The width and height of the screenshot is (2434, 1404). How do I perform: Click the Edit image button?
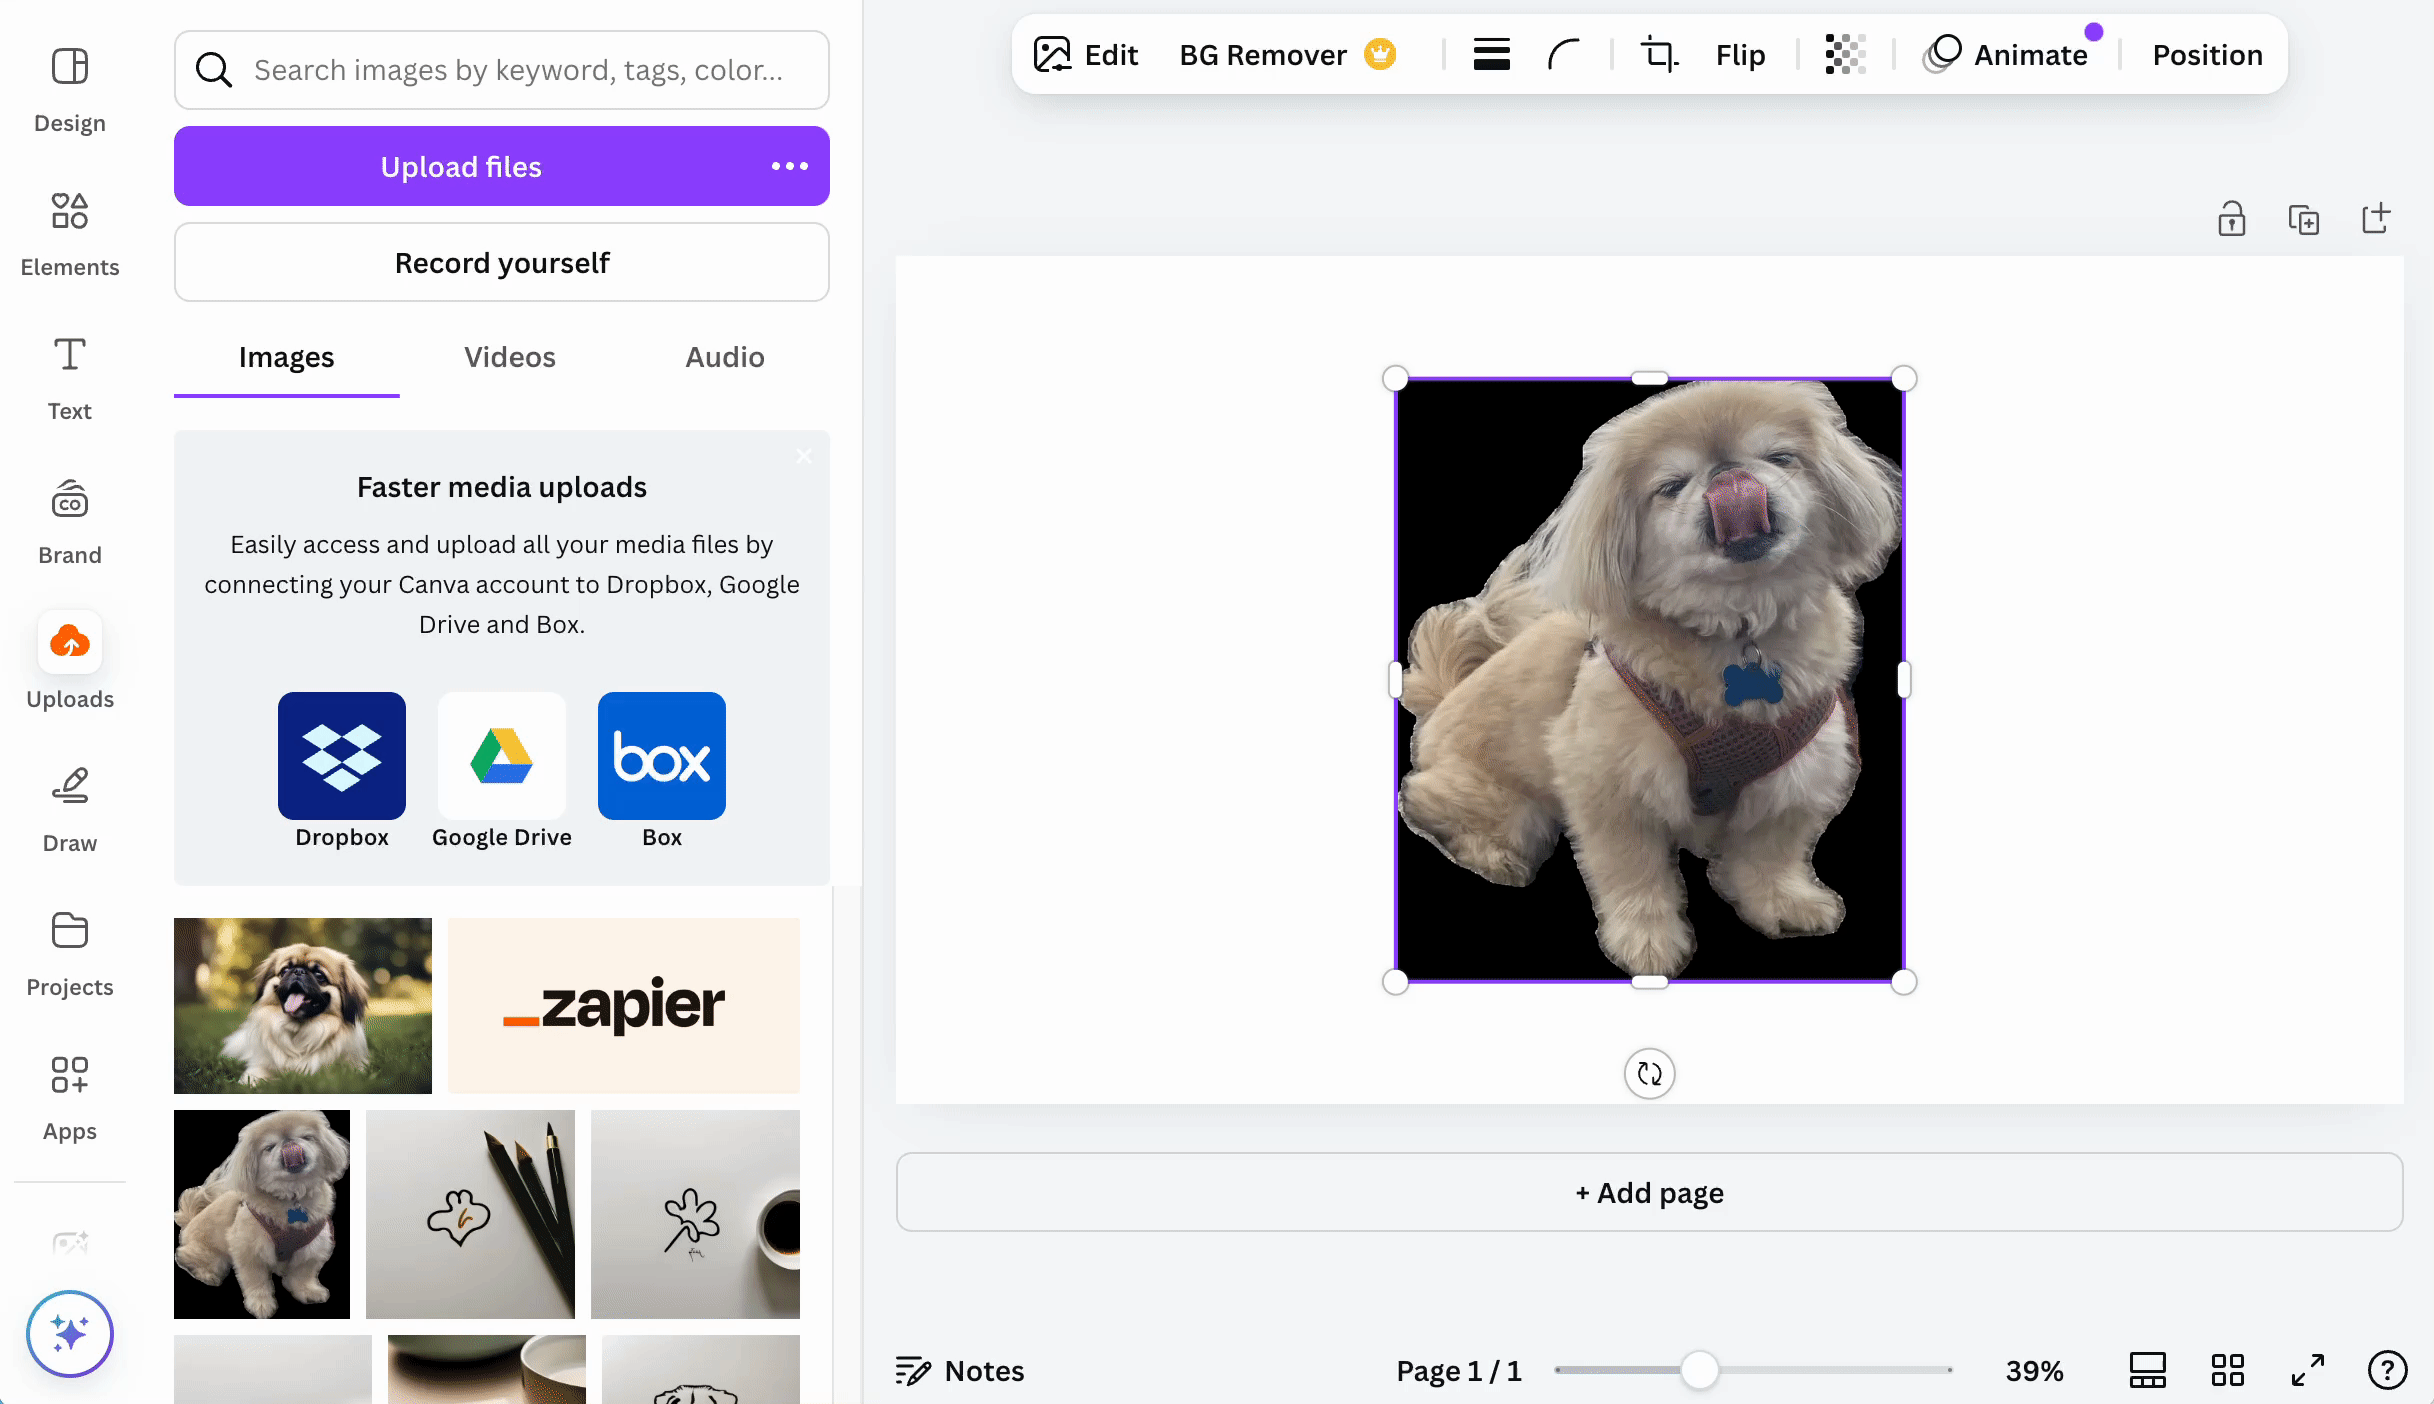point(1086,54)
